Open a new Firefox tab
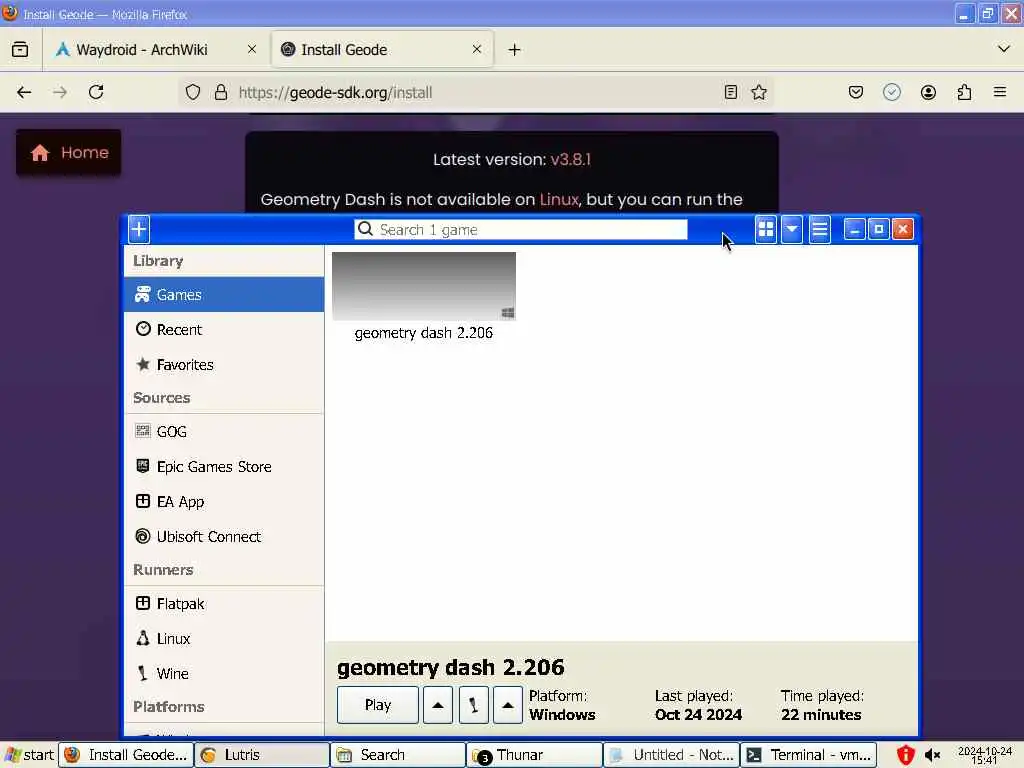The width and height of the screenshot is (1024, 768). pyautogui.click(x=515, y=50)
